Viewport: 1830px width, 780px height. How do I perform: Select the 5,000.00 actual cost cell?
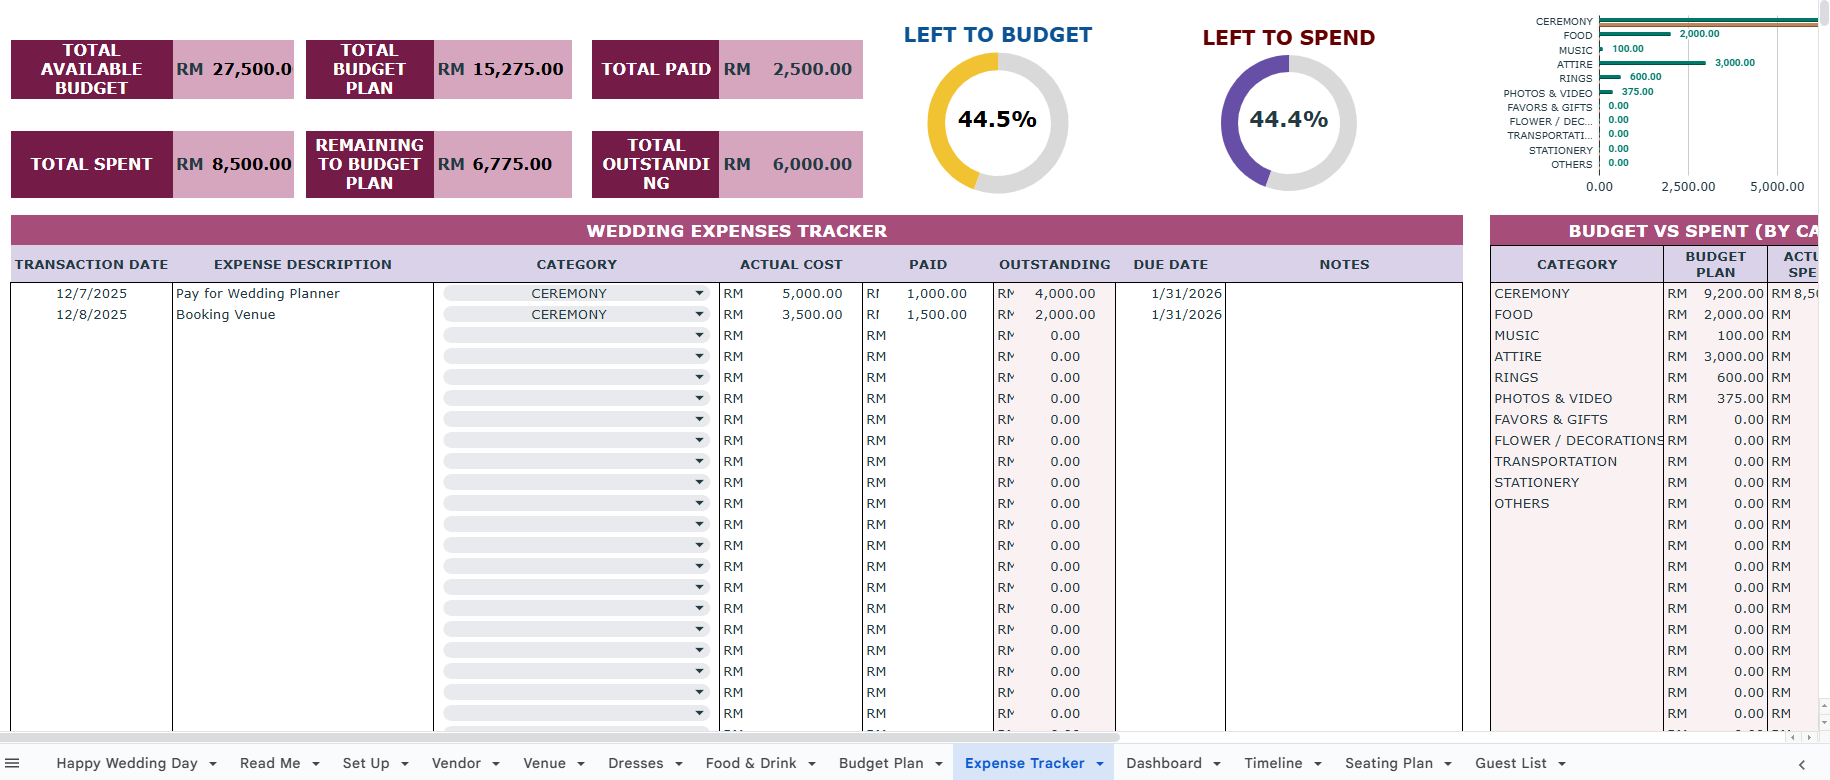[x=790, y=294]
